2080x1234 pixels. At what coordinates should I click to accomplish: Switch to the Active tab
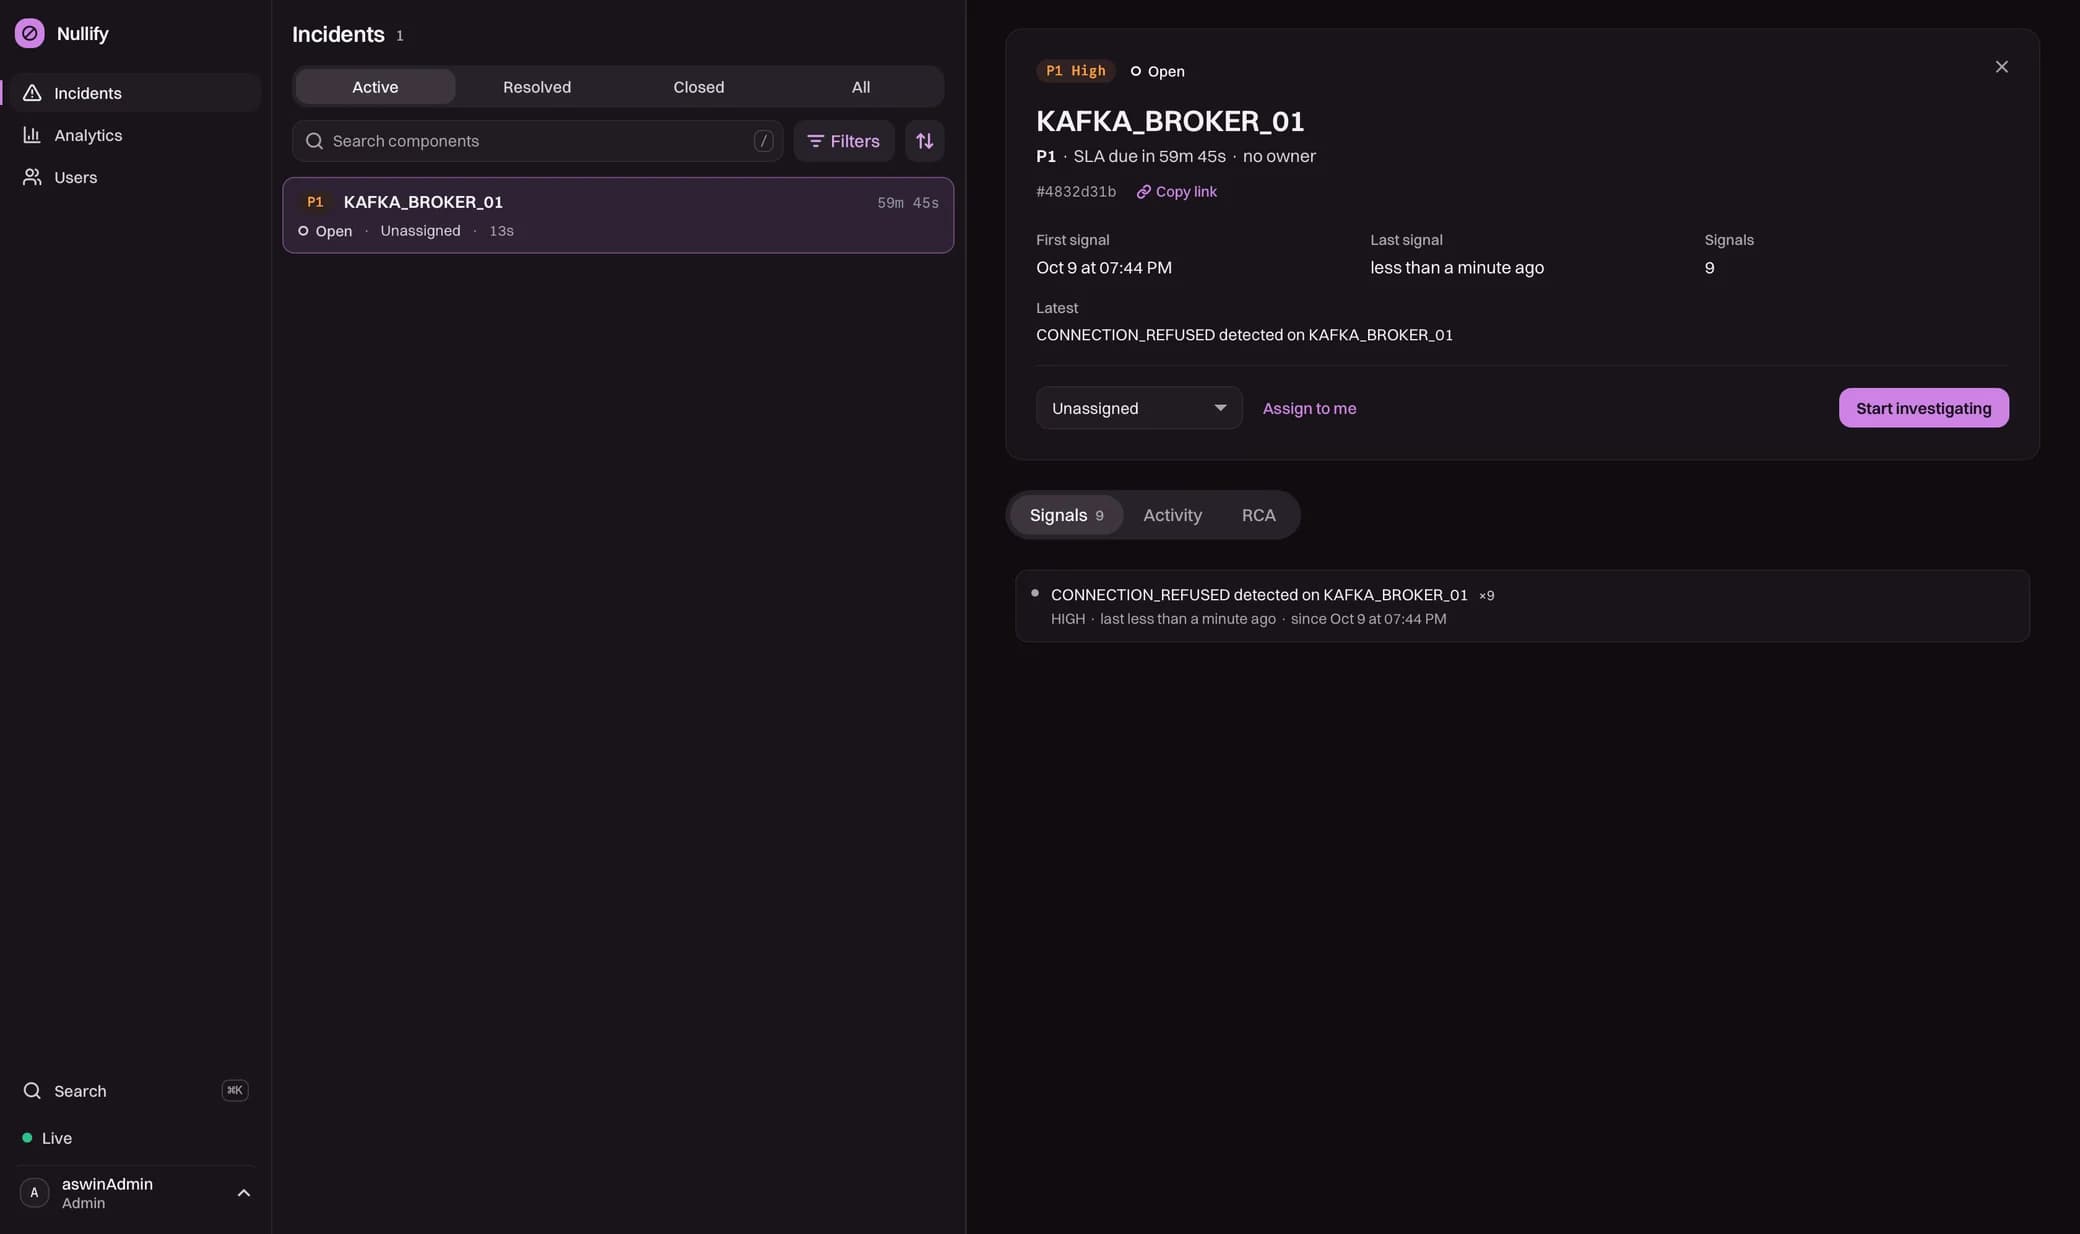[375, 87]
